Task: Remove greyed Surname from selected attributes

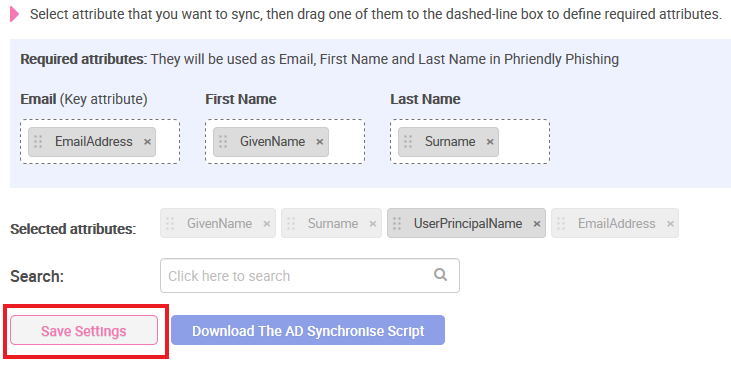Action: pos(373,224)
